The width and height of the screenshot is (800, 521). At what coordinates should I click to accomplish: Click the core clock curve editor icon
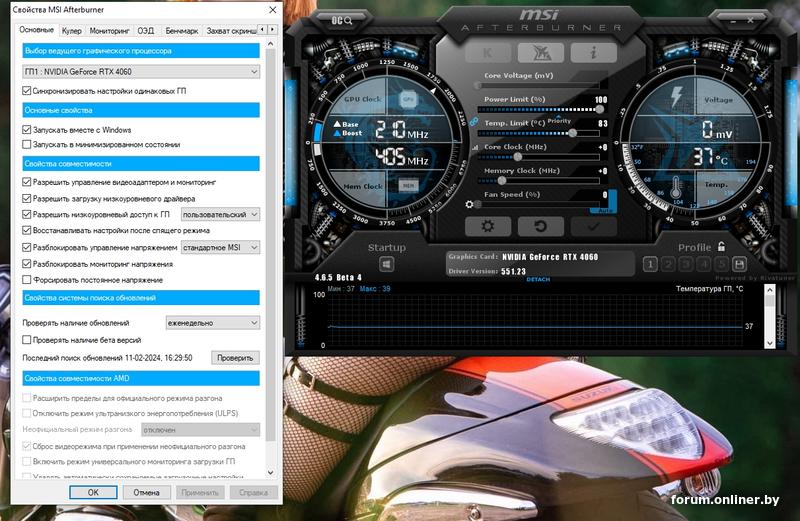tap(475, 147)
